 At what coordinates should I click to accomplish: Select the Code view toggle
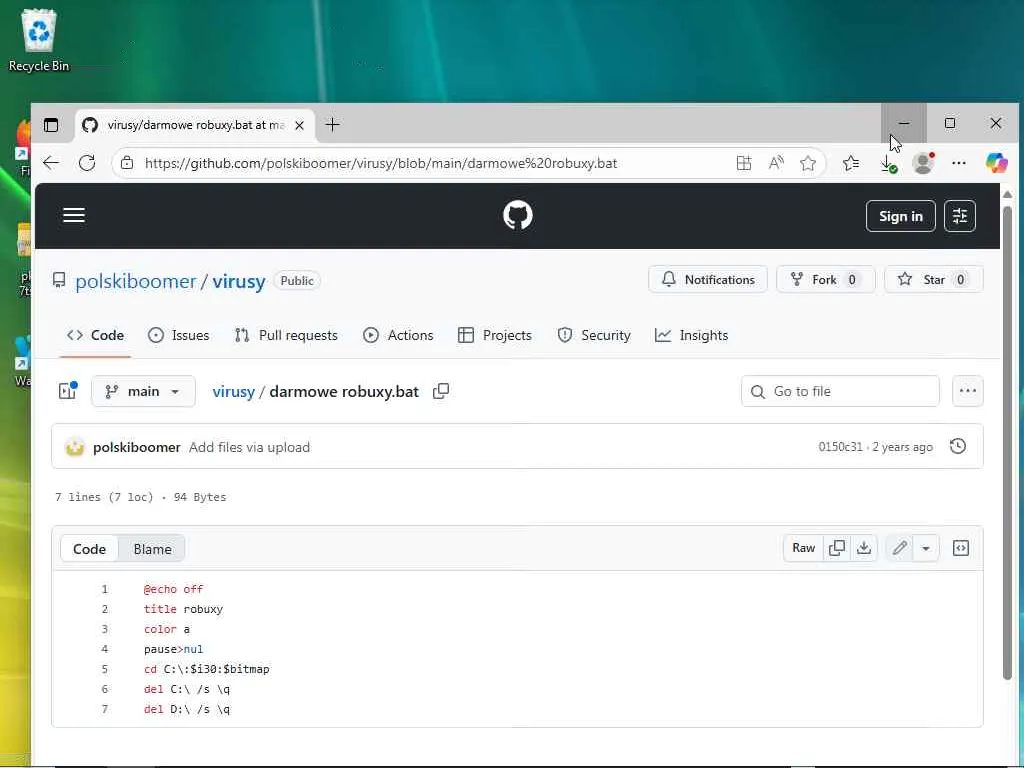pyautogui.click(x=89, y=549)
